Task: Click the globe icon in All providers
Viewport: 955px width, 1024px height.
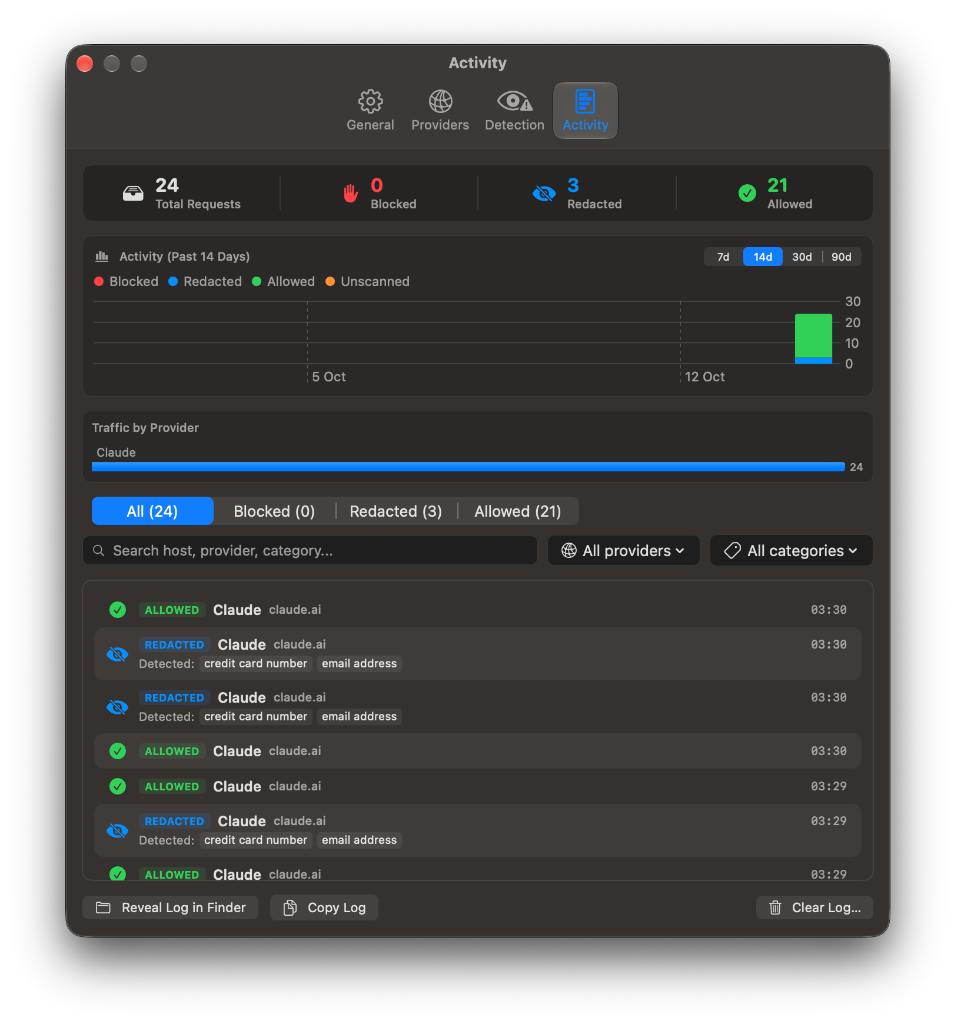Action: [569, 551]
